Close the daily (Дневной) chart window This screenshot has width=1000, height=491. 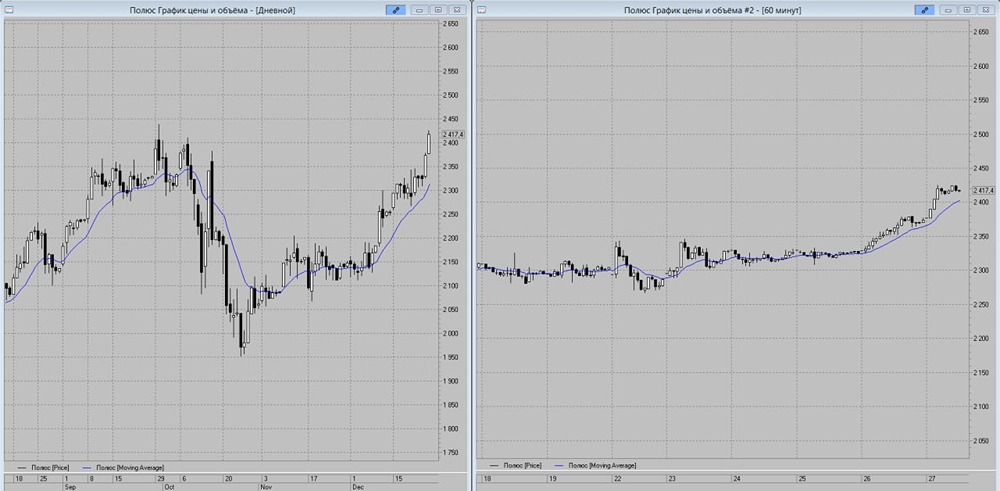[x=457, y=10]
